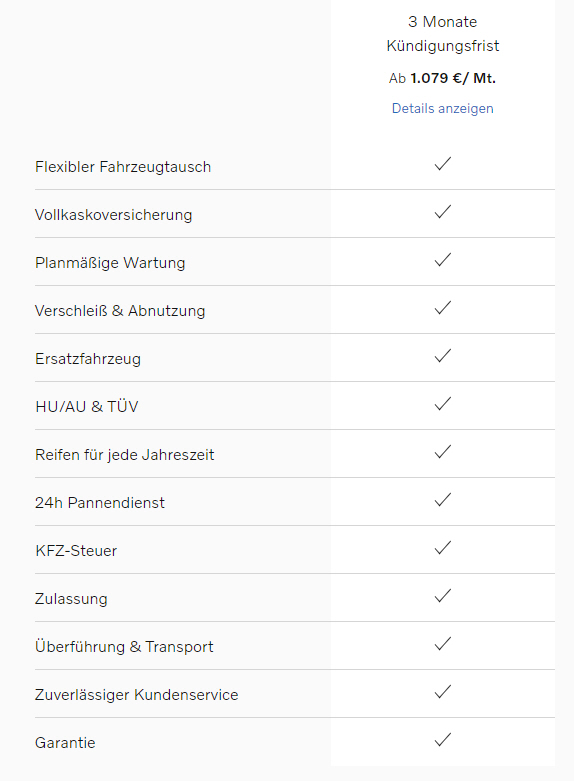Select the Garantie feature label
This screenshot has width=574, height=781.
click(65, 743)
